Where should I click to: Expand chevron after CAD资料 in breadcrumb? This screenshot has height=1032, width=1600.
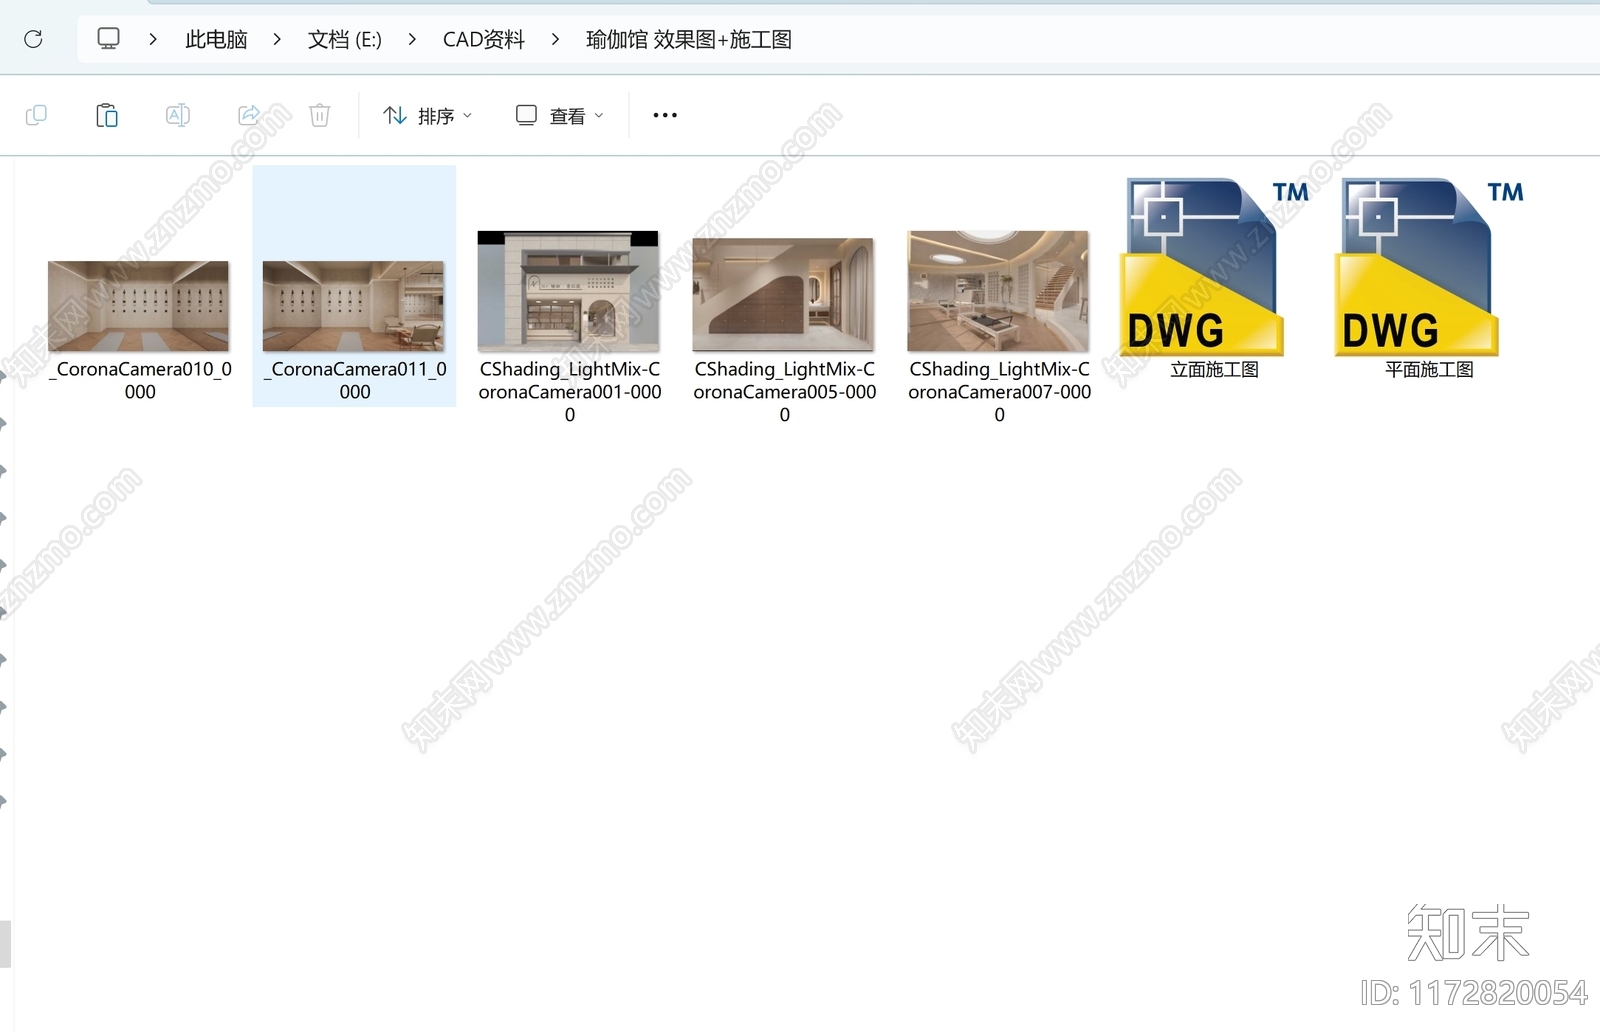click(x=555, y=39)
